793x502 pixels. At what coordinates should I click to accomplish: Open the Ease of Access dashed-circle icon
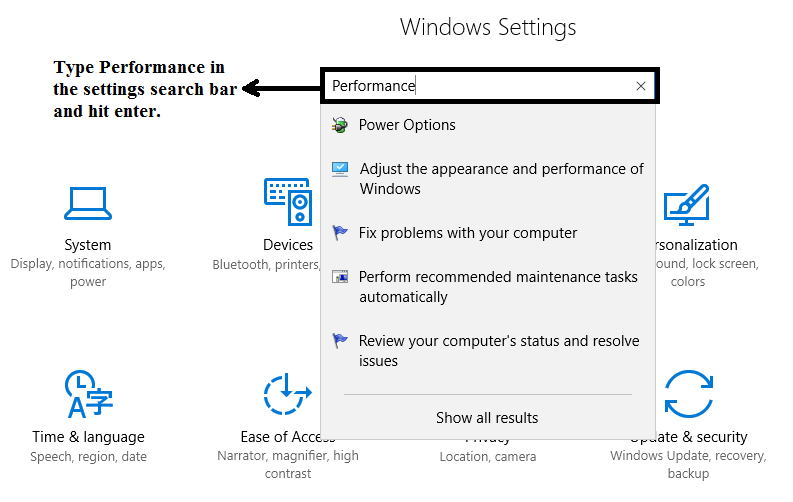pyautogui.click(x=287, y=394)
